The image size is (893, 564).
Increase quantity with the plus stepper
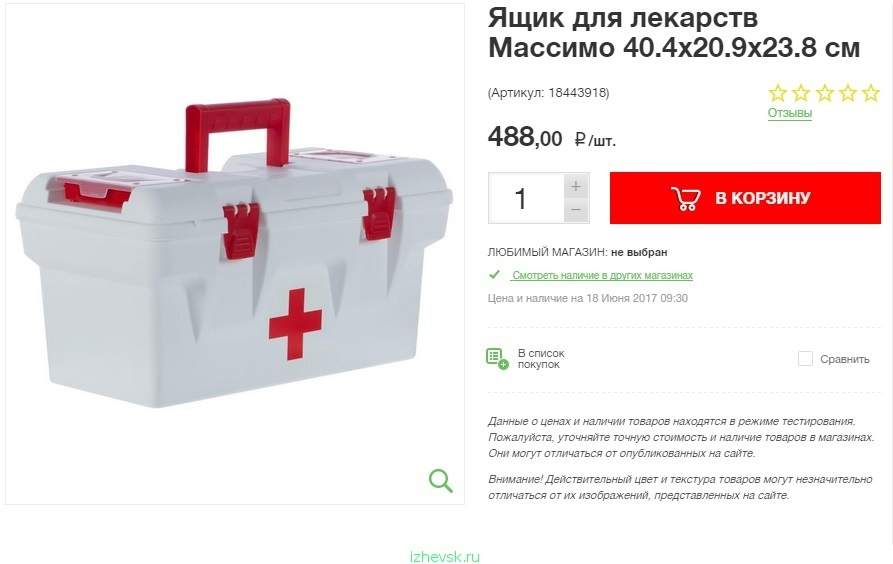(576, 186)
